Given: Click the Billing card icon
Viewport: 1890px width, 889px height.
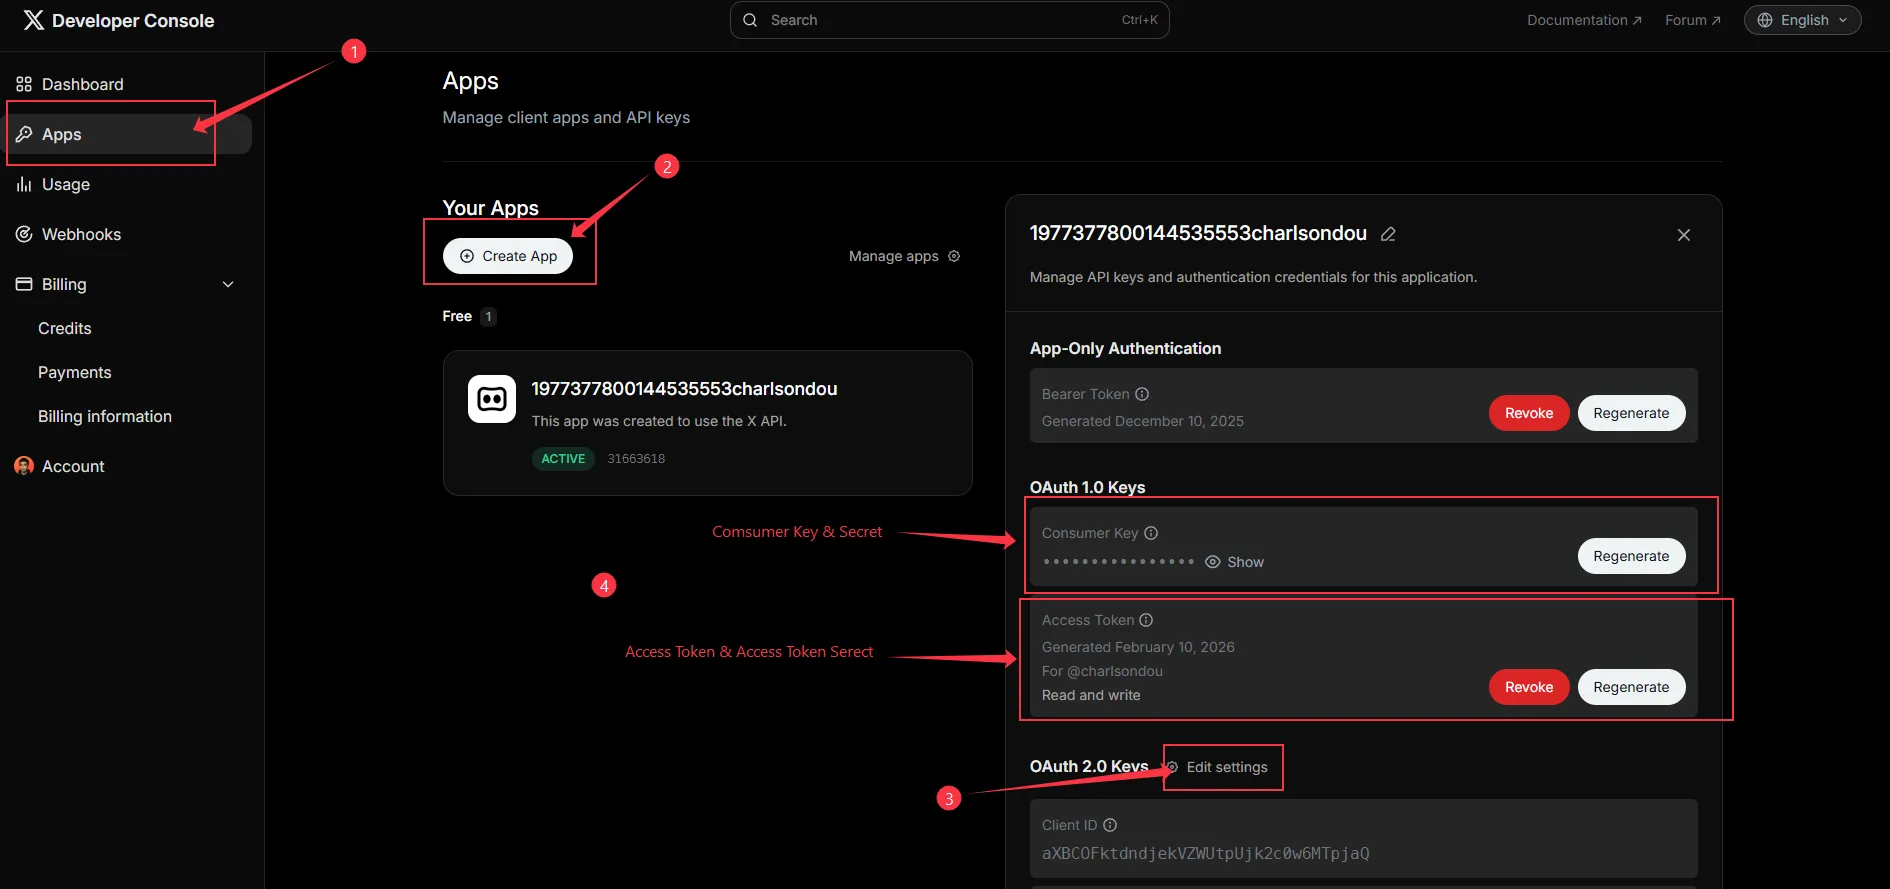Looking at the screenshot, I should (24, 284).
